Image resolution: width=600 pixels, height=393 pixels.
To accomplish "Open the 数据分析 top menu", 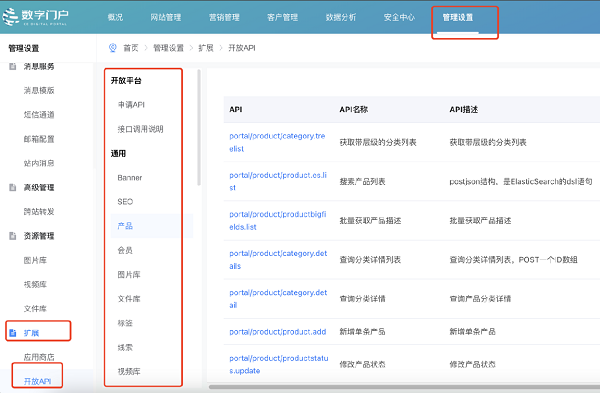I will pyautogui.click(x=341, y=17).
